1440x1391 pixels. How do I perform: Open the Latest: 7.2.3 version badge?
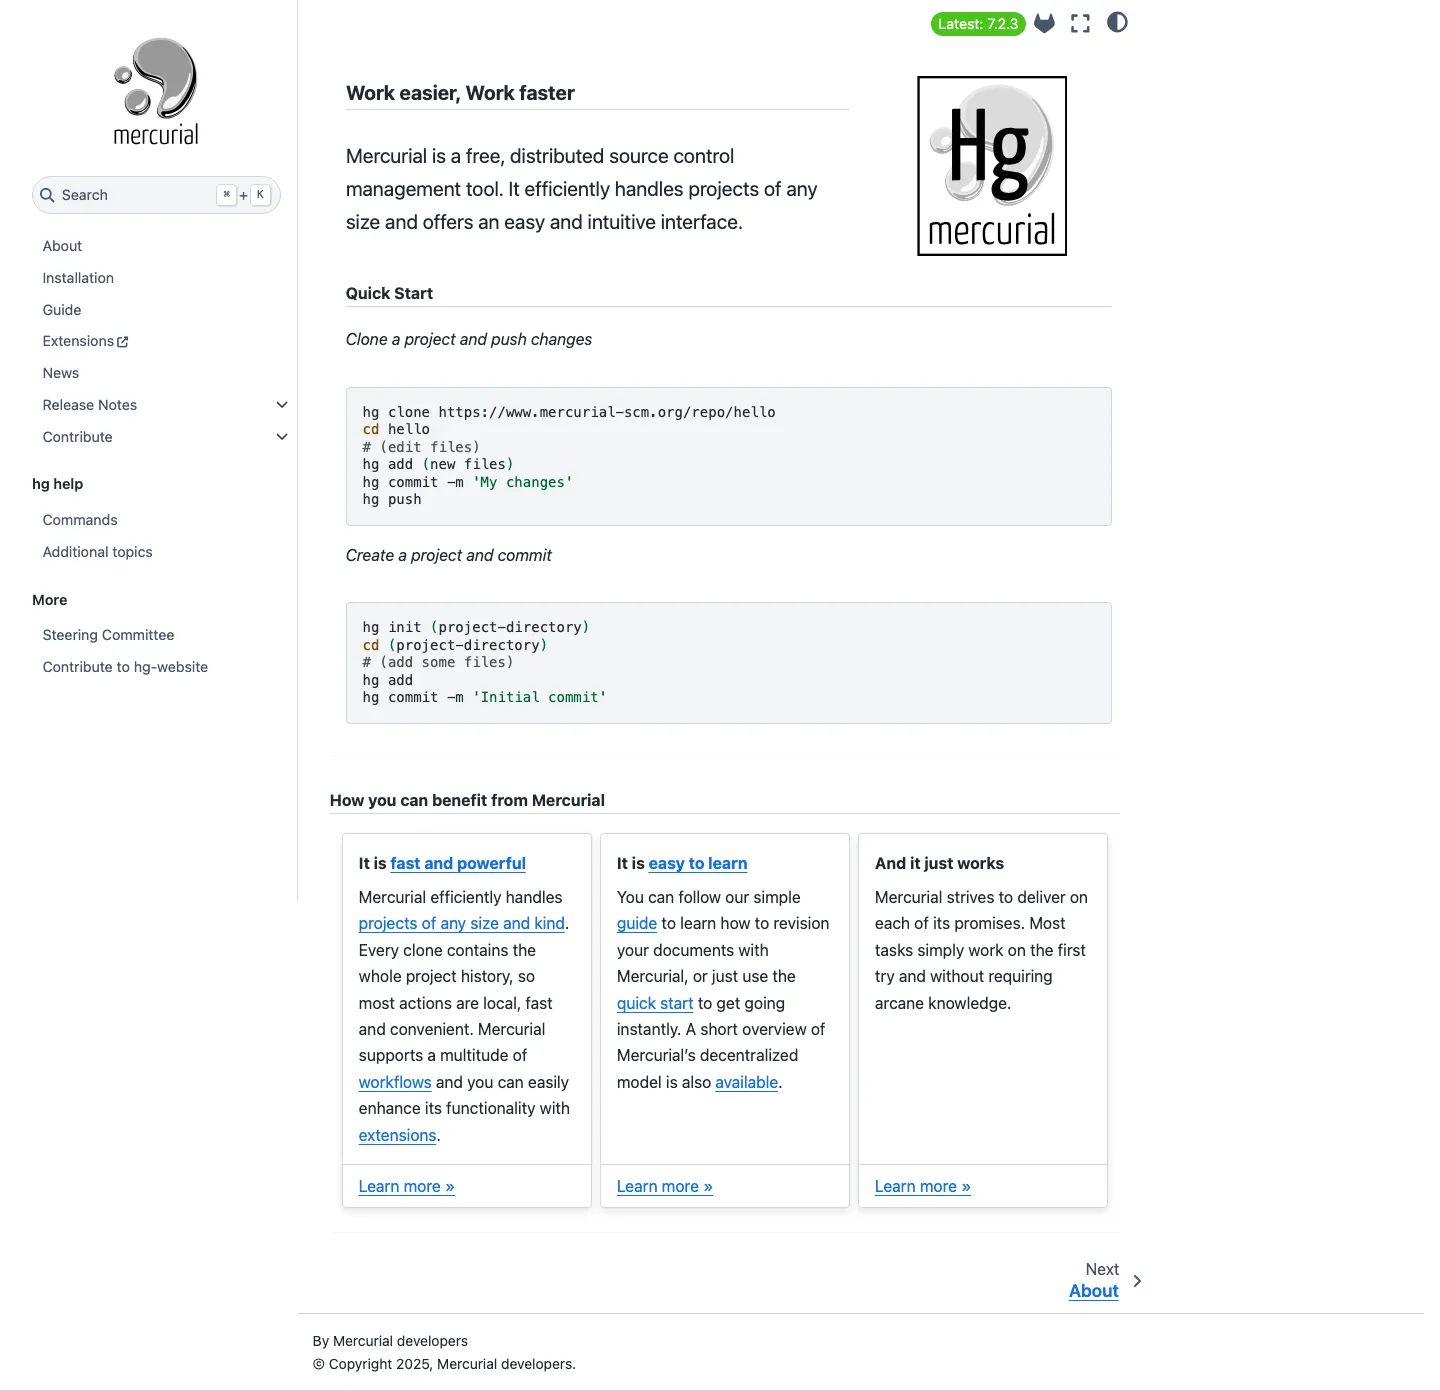pos(978,24)
